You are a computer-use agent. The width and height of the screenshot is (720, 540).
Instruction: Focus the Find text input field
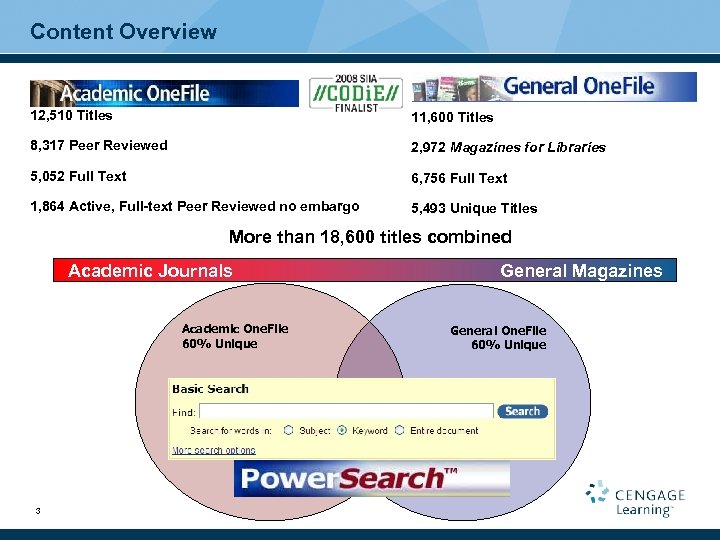(x=347, y=412)
